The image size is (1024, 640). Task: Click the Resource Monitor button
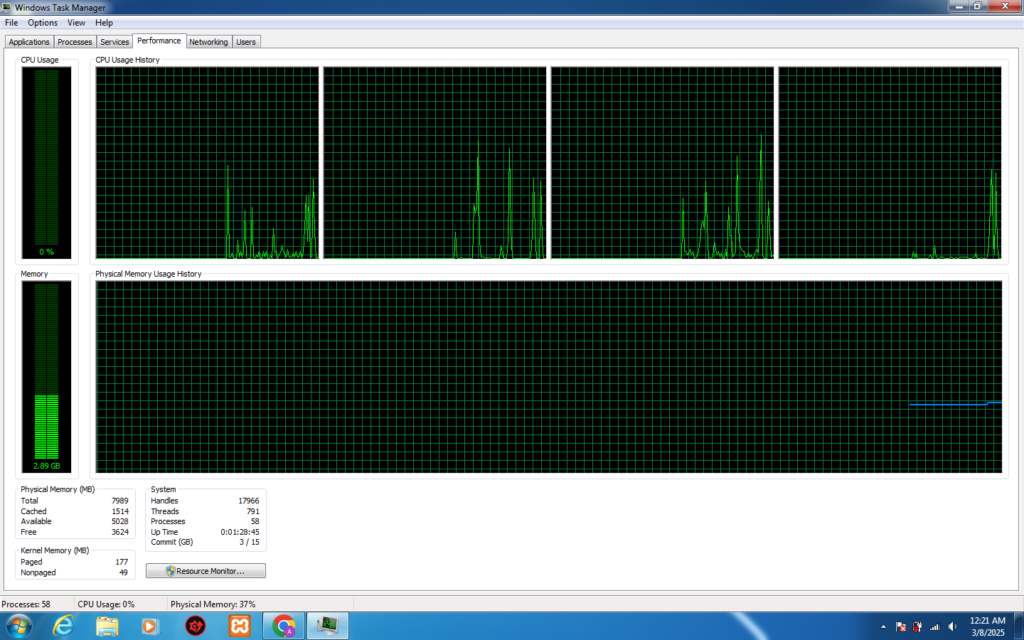(206, 571)
